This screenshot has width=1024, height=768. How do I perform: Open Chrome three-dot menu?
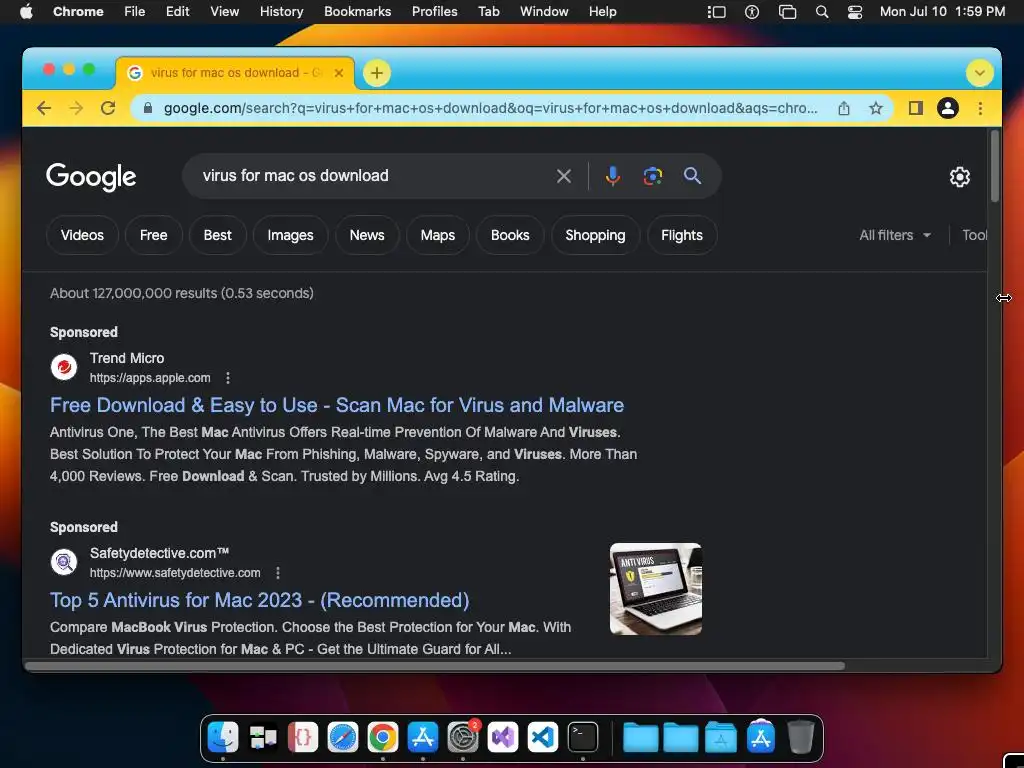(x=980, y=108)
